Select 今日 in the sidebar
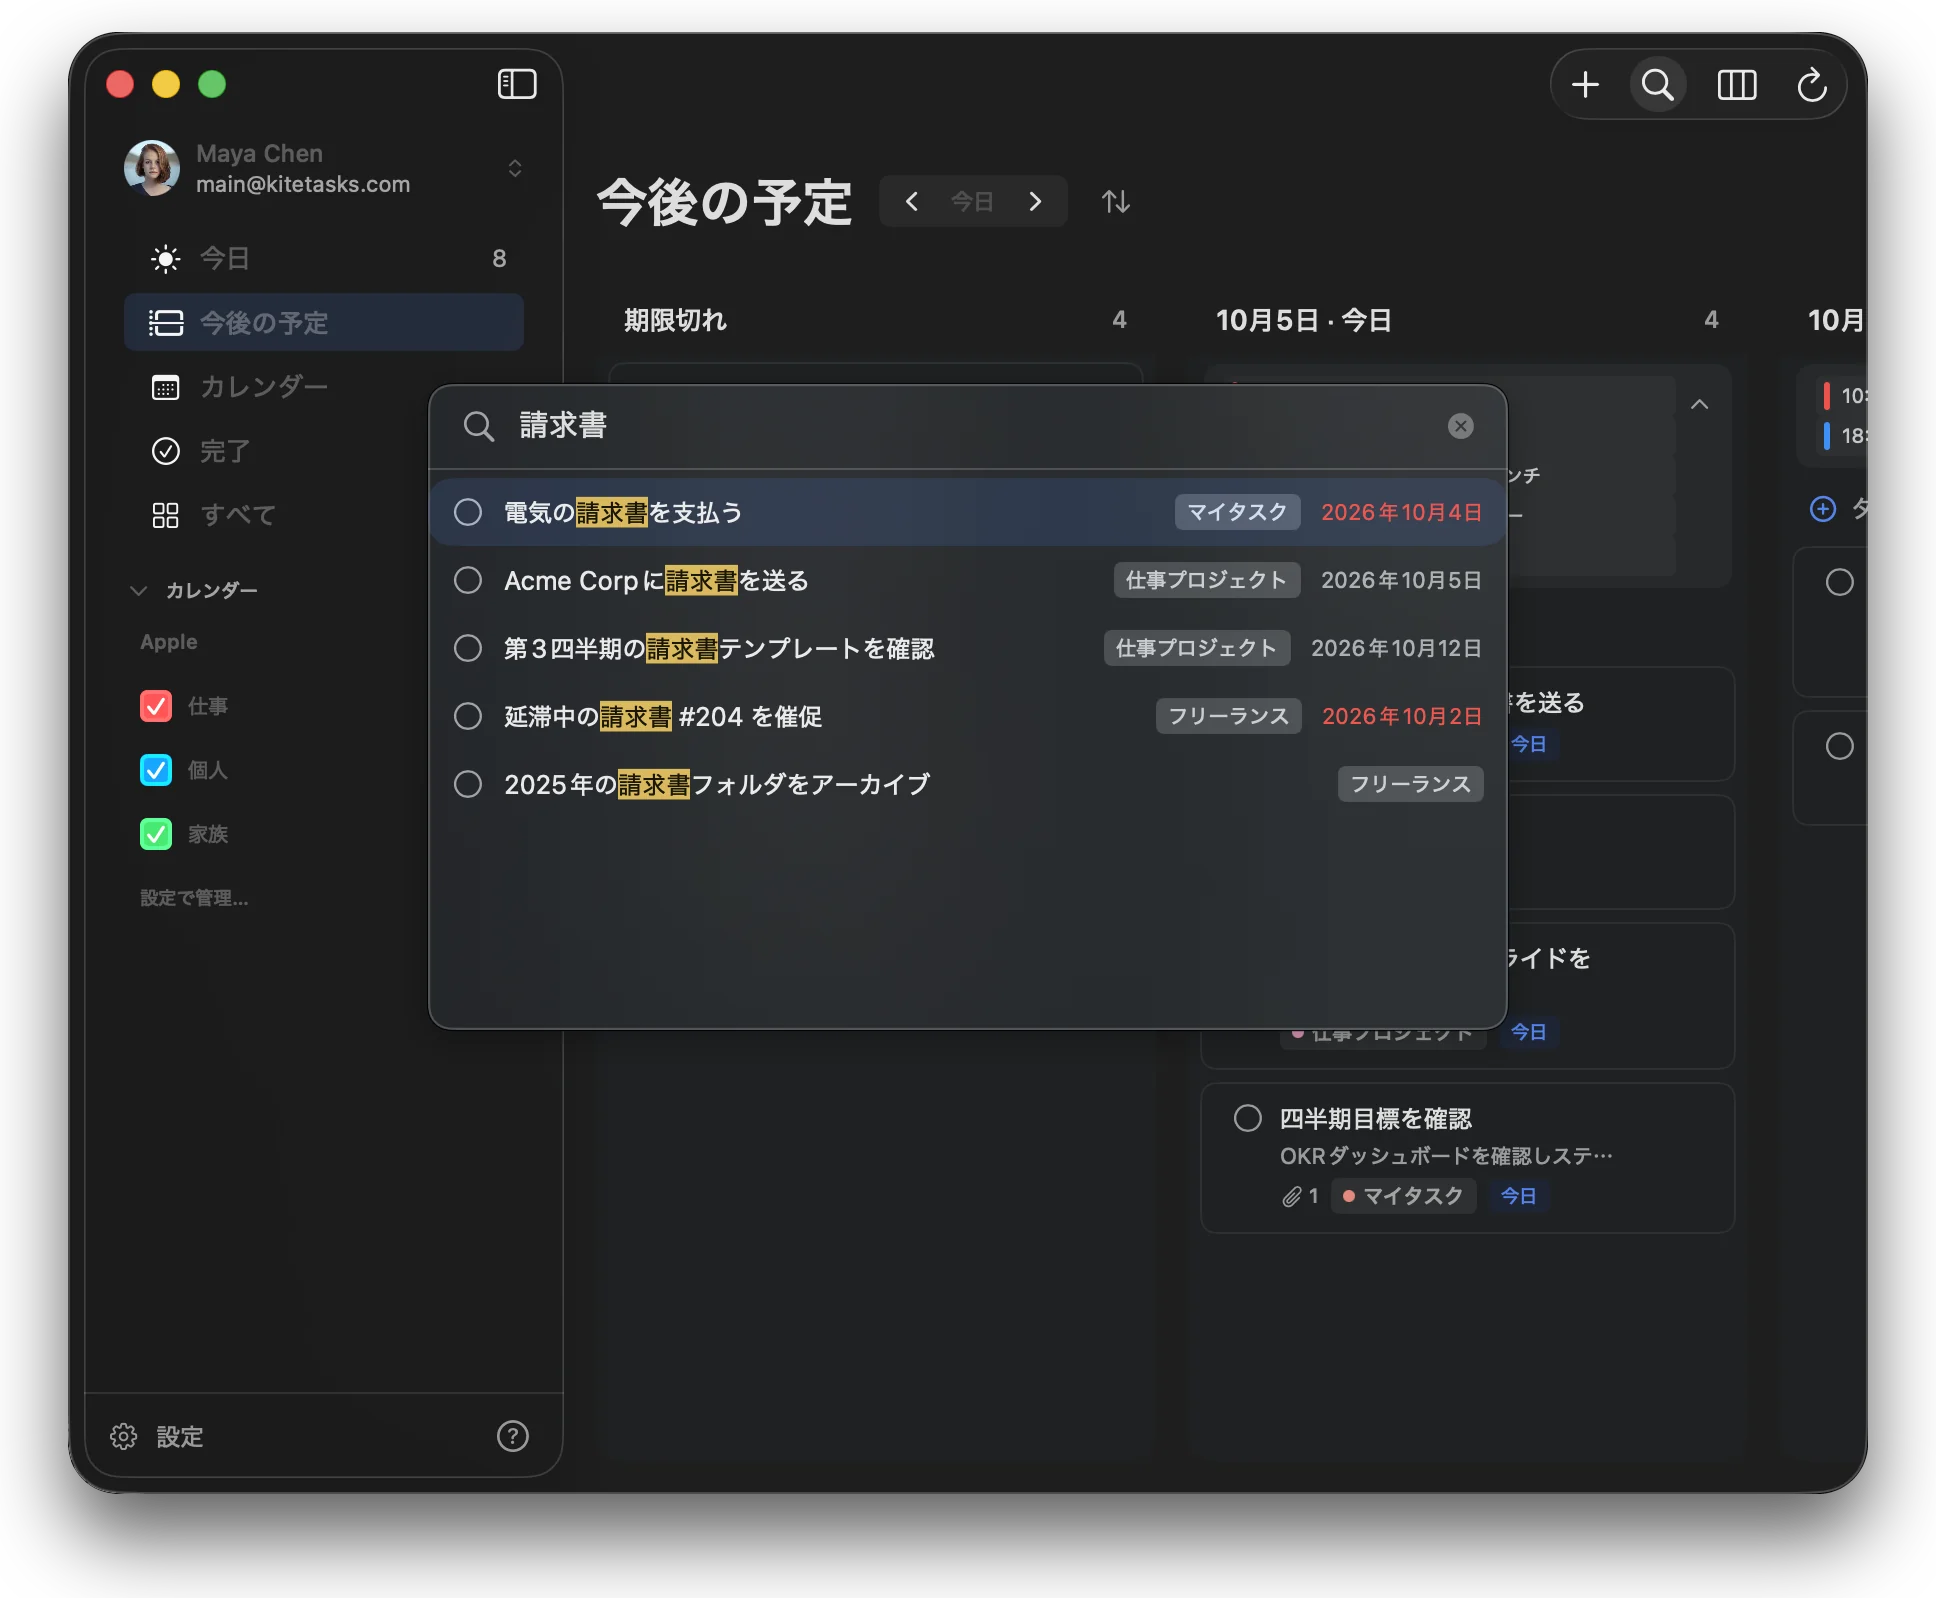Image resolution: width=1936 pixels, height=1598 pixels. coord(324,259)
